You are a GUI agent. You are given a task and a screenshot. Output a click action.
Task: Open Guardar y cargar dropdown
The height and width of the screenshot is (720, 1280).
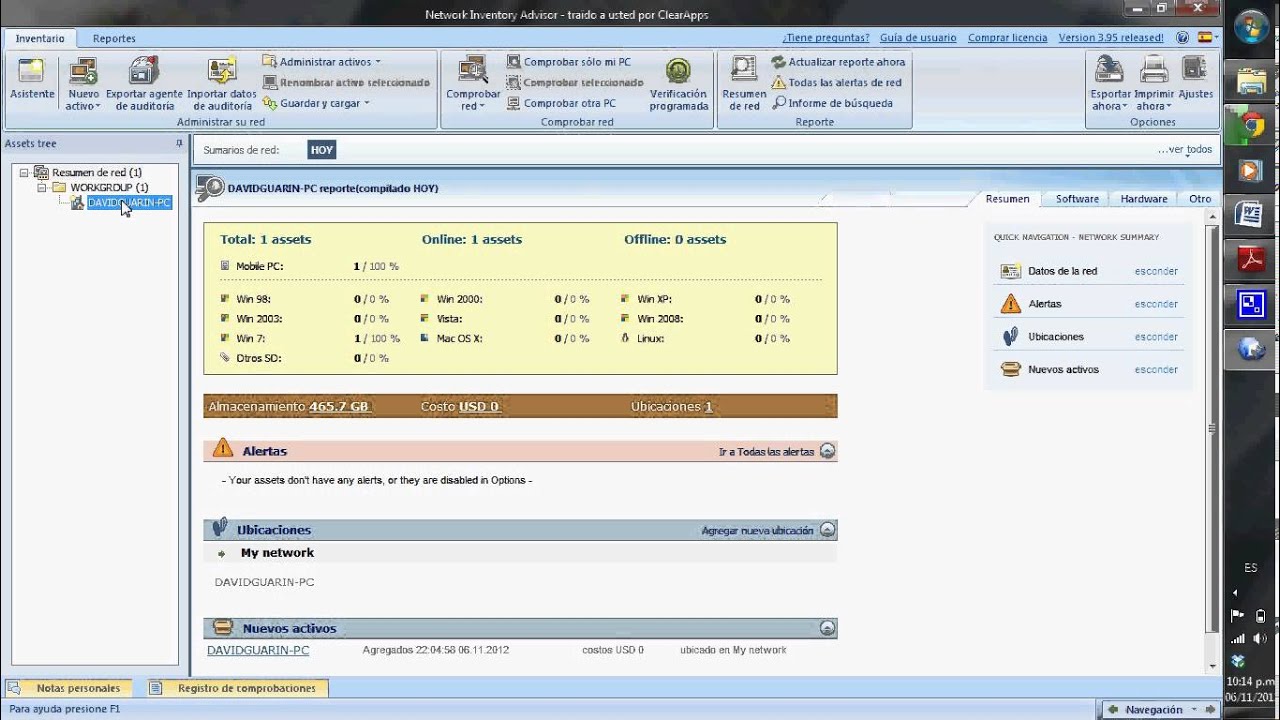coord(316,103)
